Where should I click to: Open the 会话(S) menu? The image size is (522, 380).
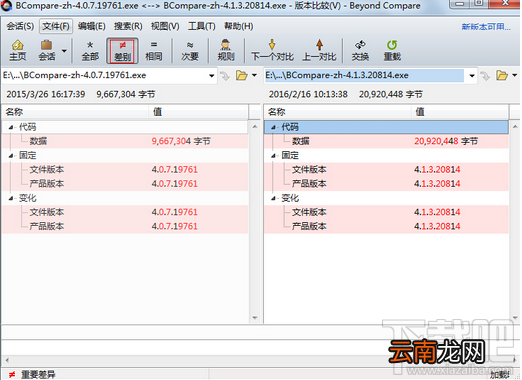coord(20,26)
